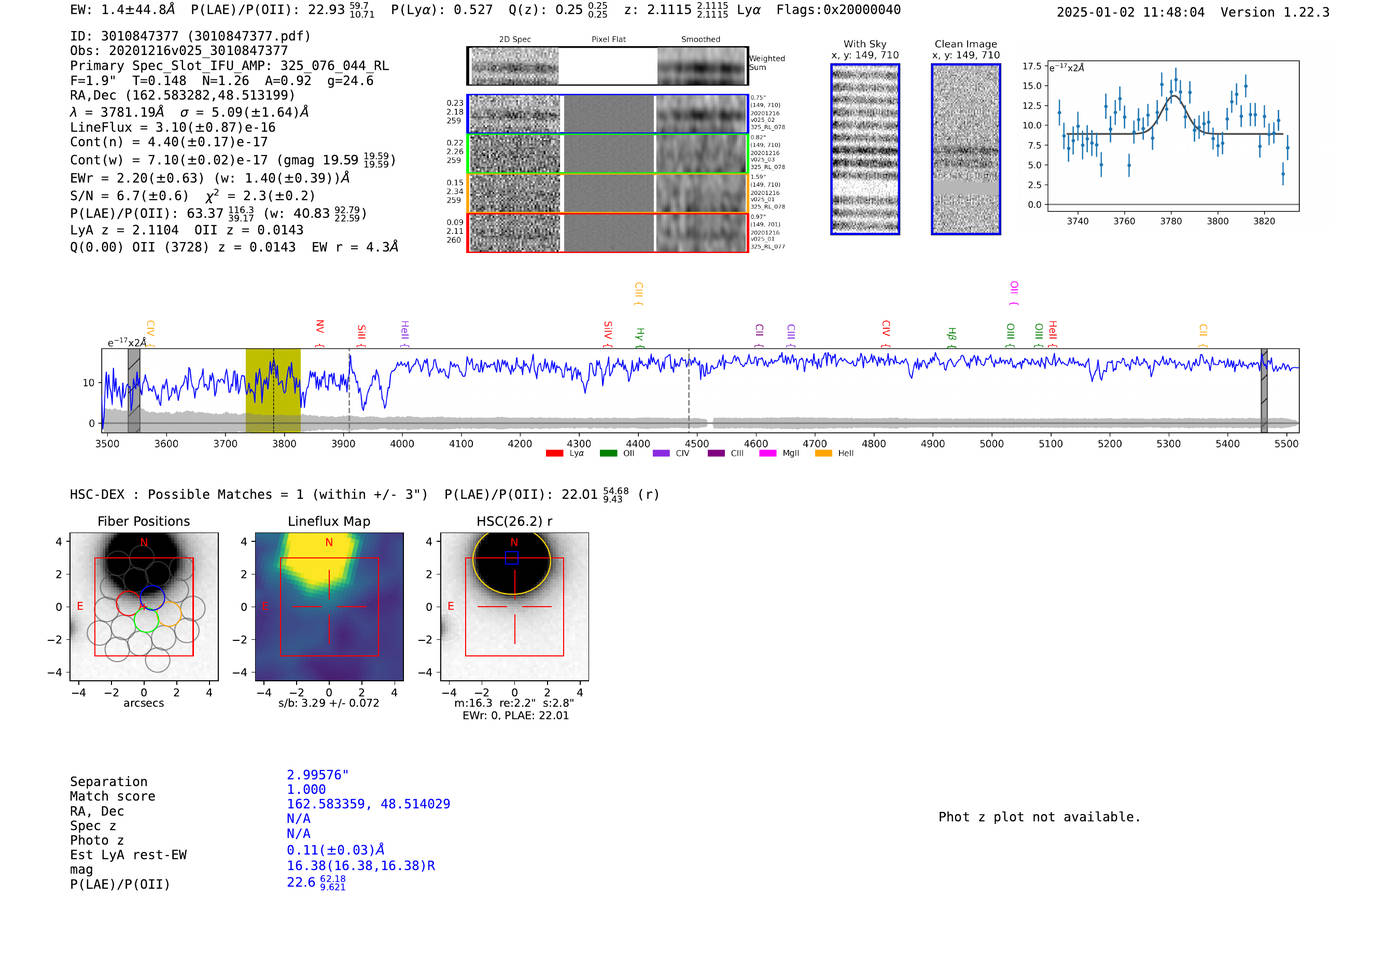Image resolution: width=1400 pixels, height=953 pixels.
Task: Click header Q(z): 0.25 value
Action: (x=558, y=10)
